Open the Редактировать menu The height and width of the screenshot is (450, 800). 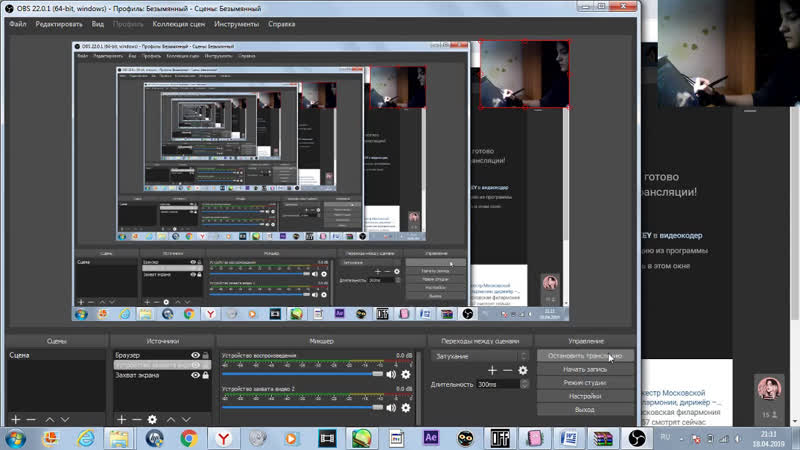coord(59,24)
